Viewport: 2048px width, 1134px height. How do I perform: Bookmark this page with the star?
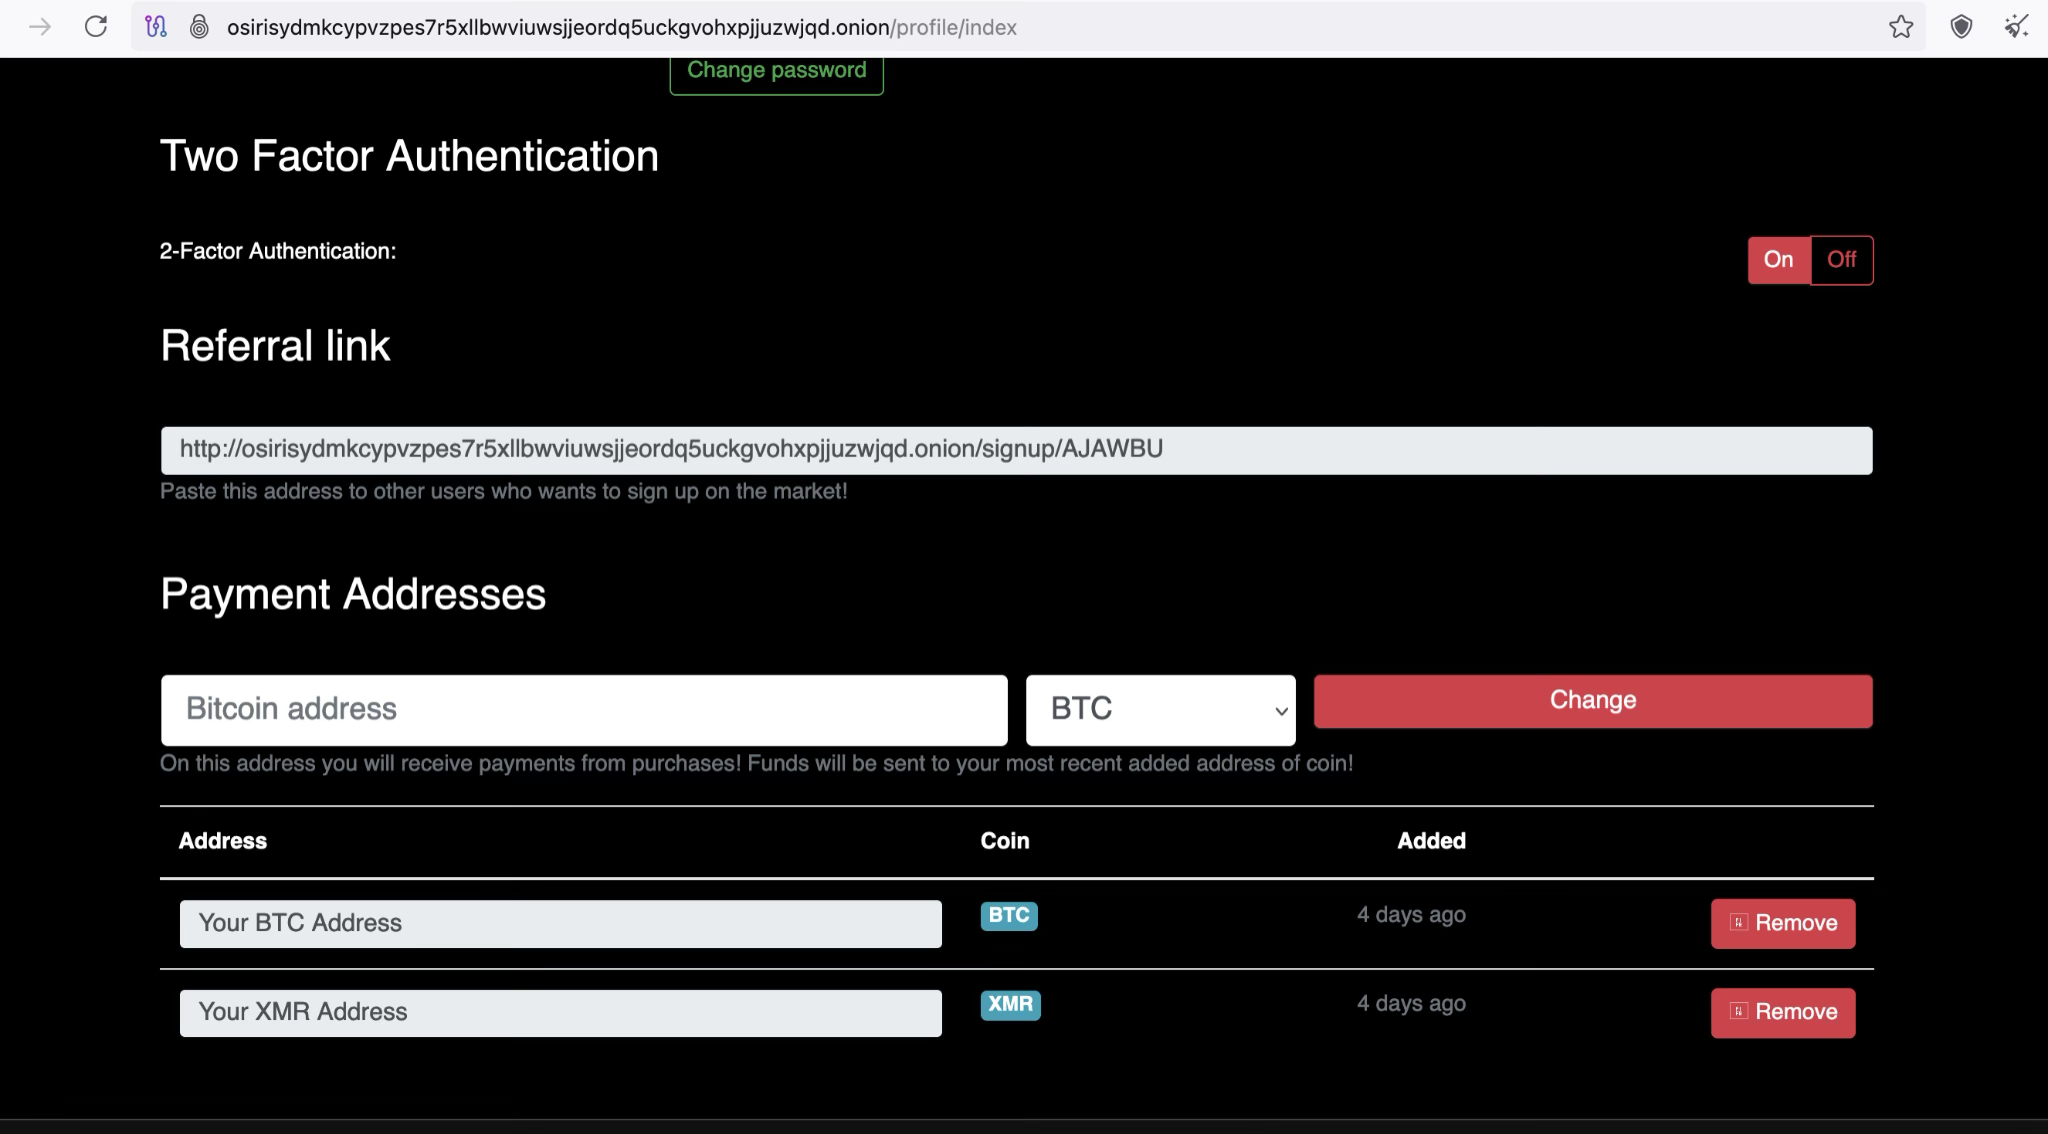pos(1901,27)
